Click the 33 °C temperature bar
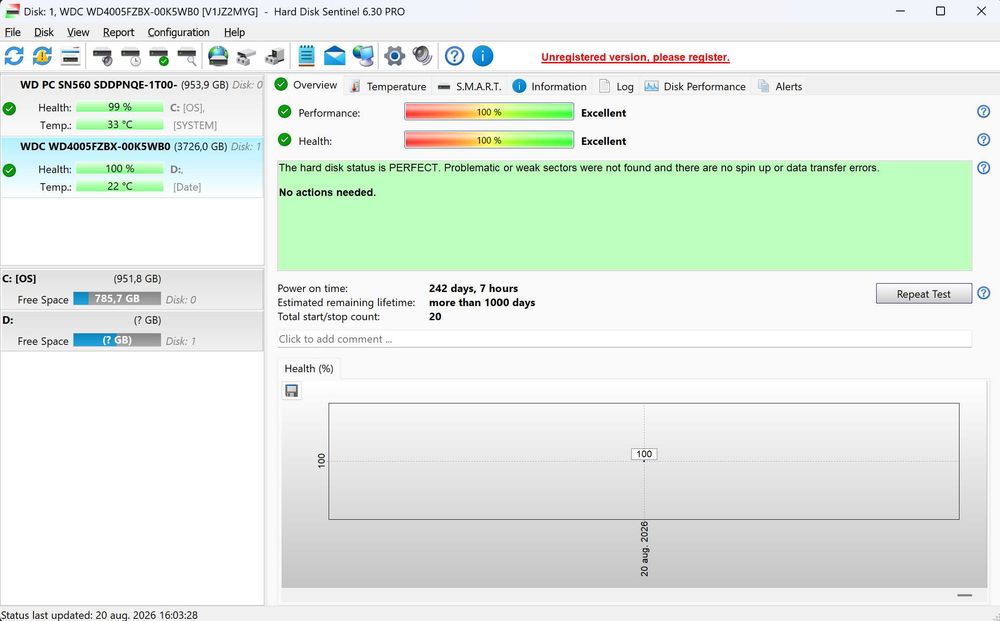1000x621 pixels. click(x=120, y=125)
